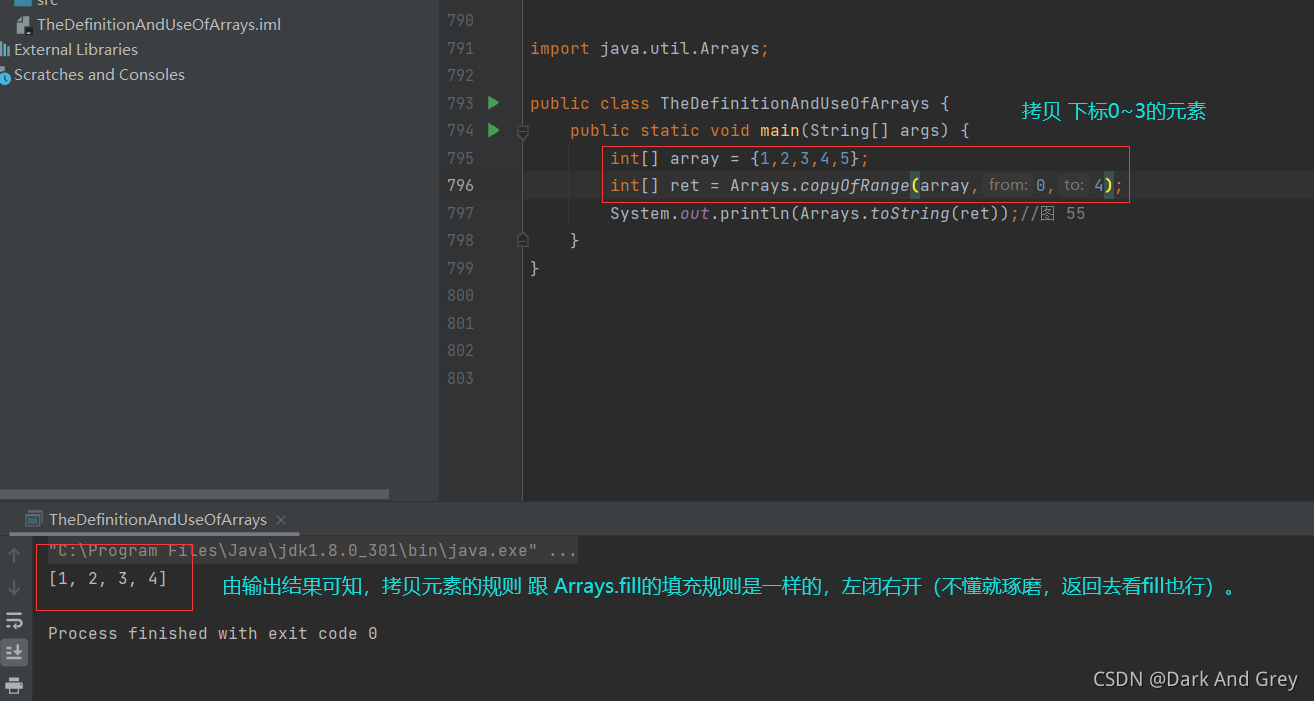Click the project panel horizontal scrollbar
Screen dimensions: 1314x701
coord(194,494)
